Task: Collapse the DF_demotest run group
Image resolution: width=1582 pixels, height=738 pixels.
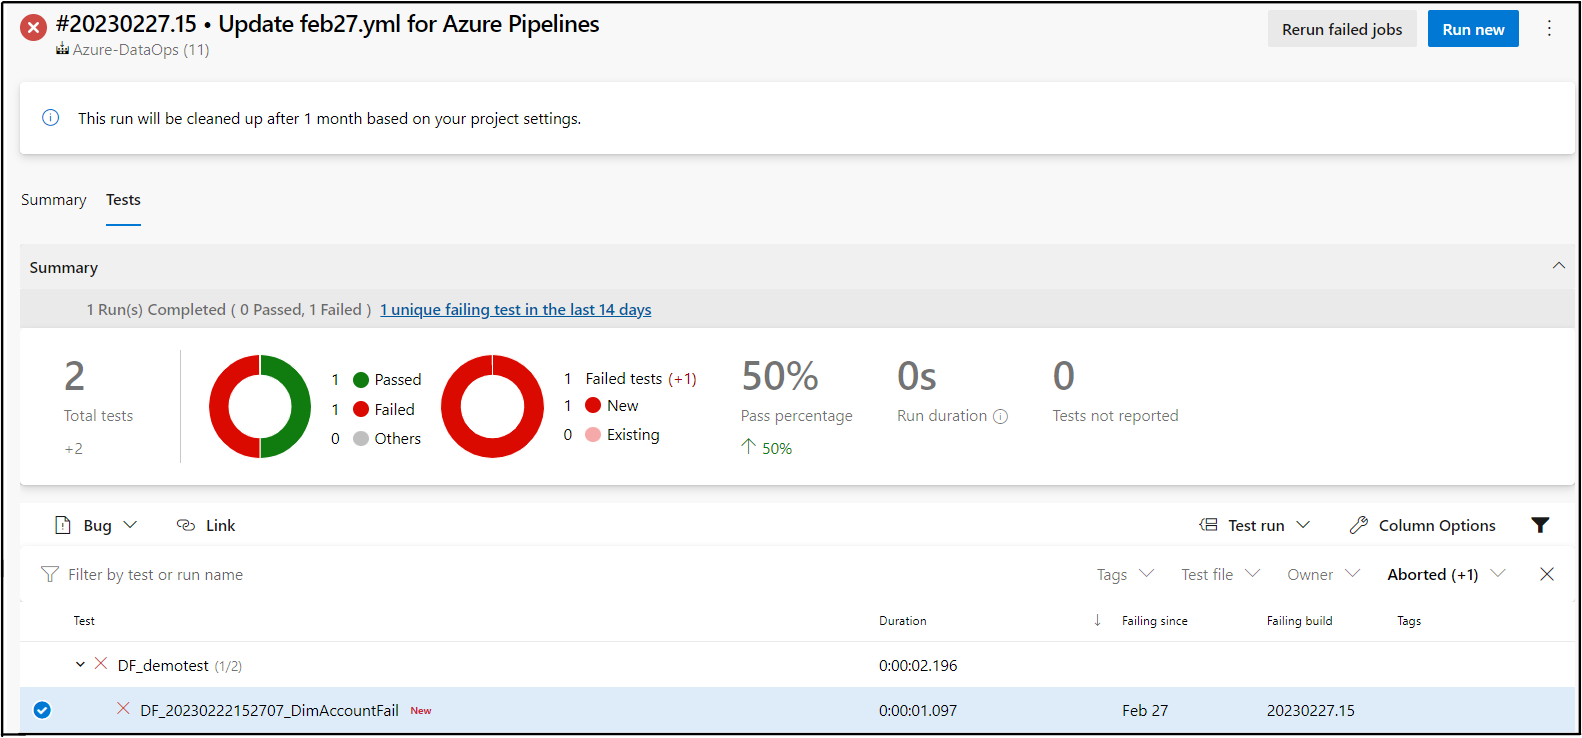Action: pyautogui.click(x=80, y=664)
